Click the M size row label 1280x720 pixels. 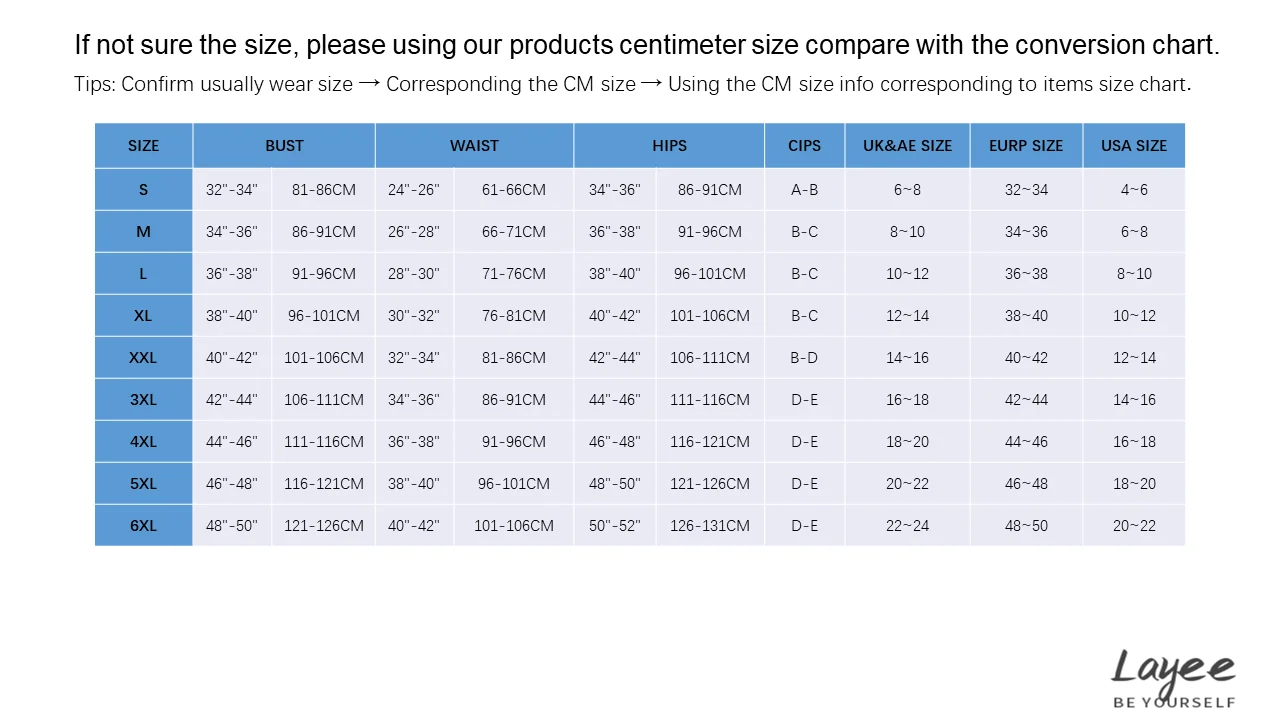[x=144, y=231]
